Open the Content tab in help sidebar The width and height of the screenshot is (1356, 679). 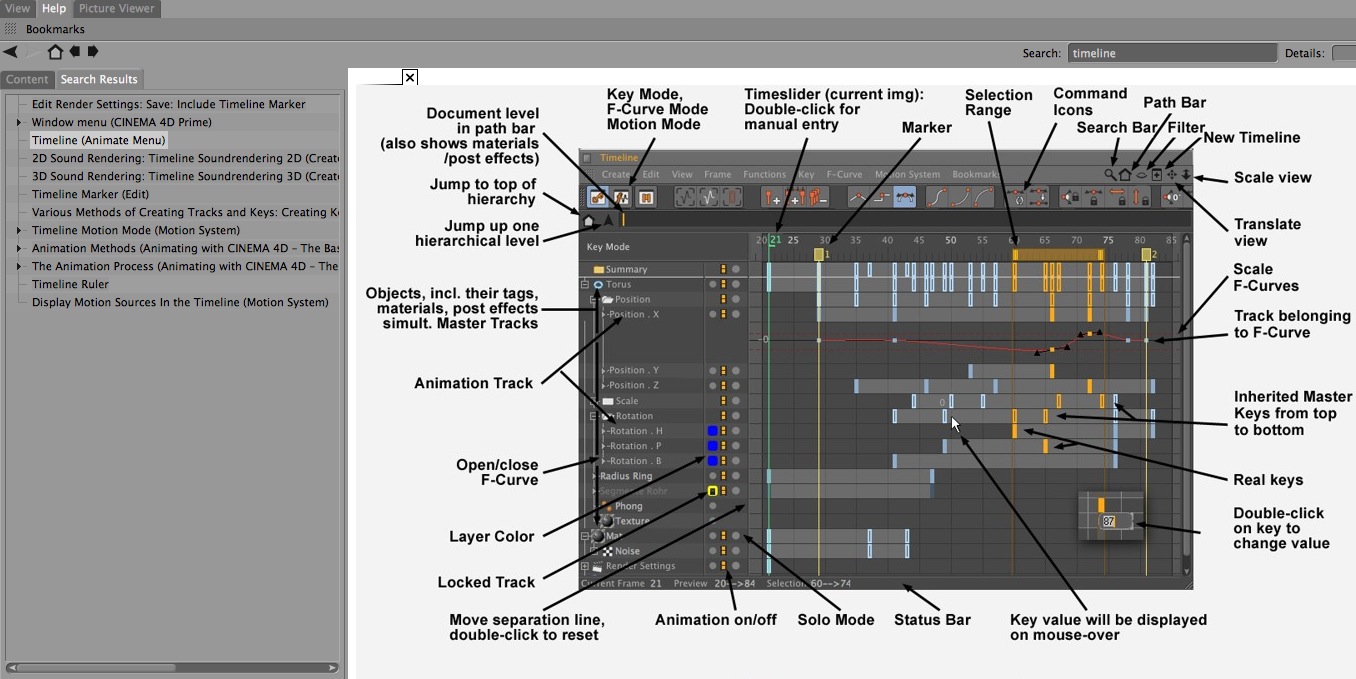click(27, 79)
